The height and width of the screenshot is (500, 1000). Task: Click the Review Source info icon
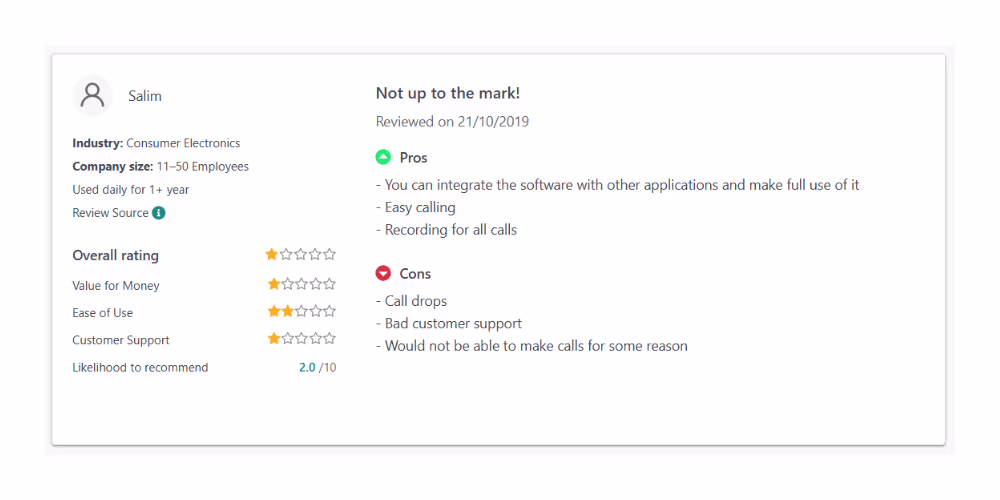coord(159,213)
